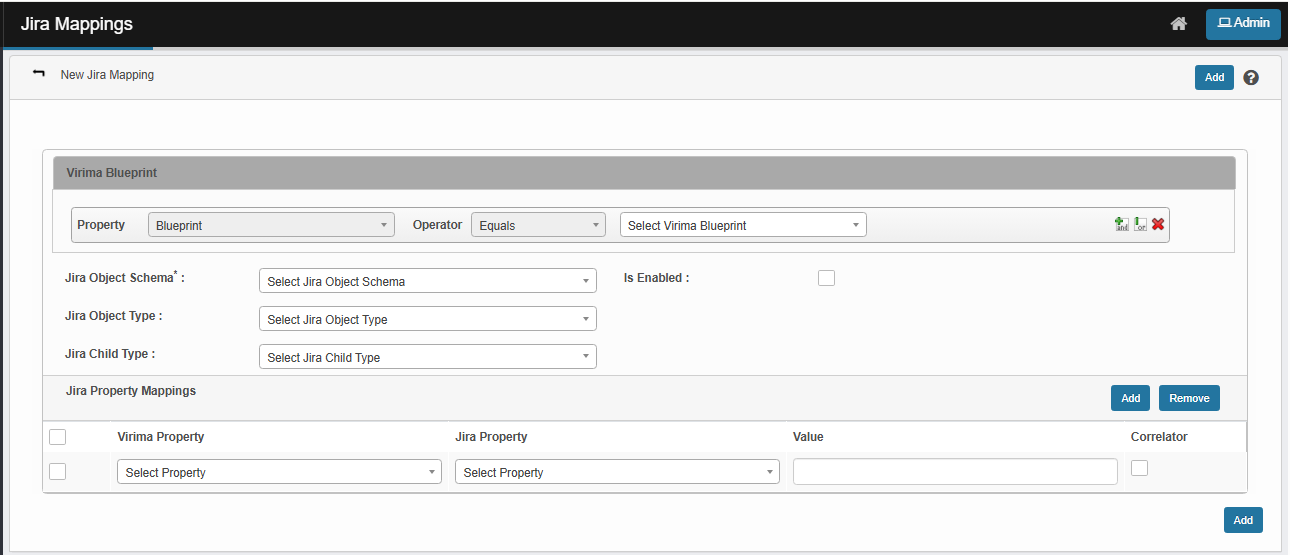The image size is (1290, 555).
Task: Go to the Home page icon
Action: pyautogui.click(x=1179, y=24)
